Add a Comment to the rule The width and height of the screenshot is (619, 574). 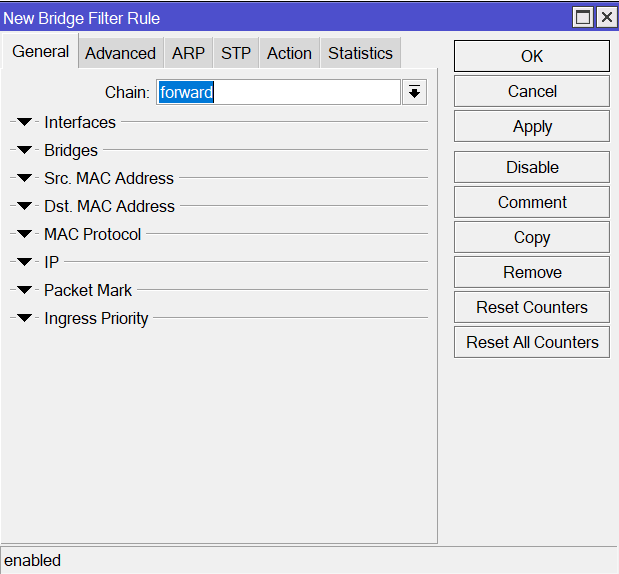coord(532,202)
